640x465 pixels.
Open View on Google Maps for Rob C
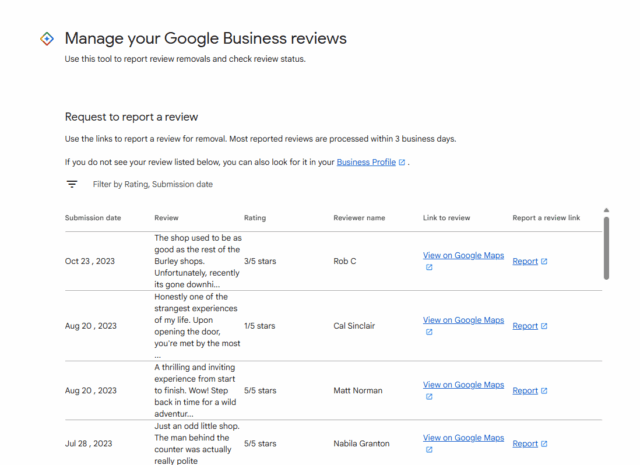click(x=463, y=256)
